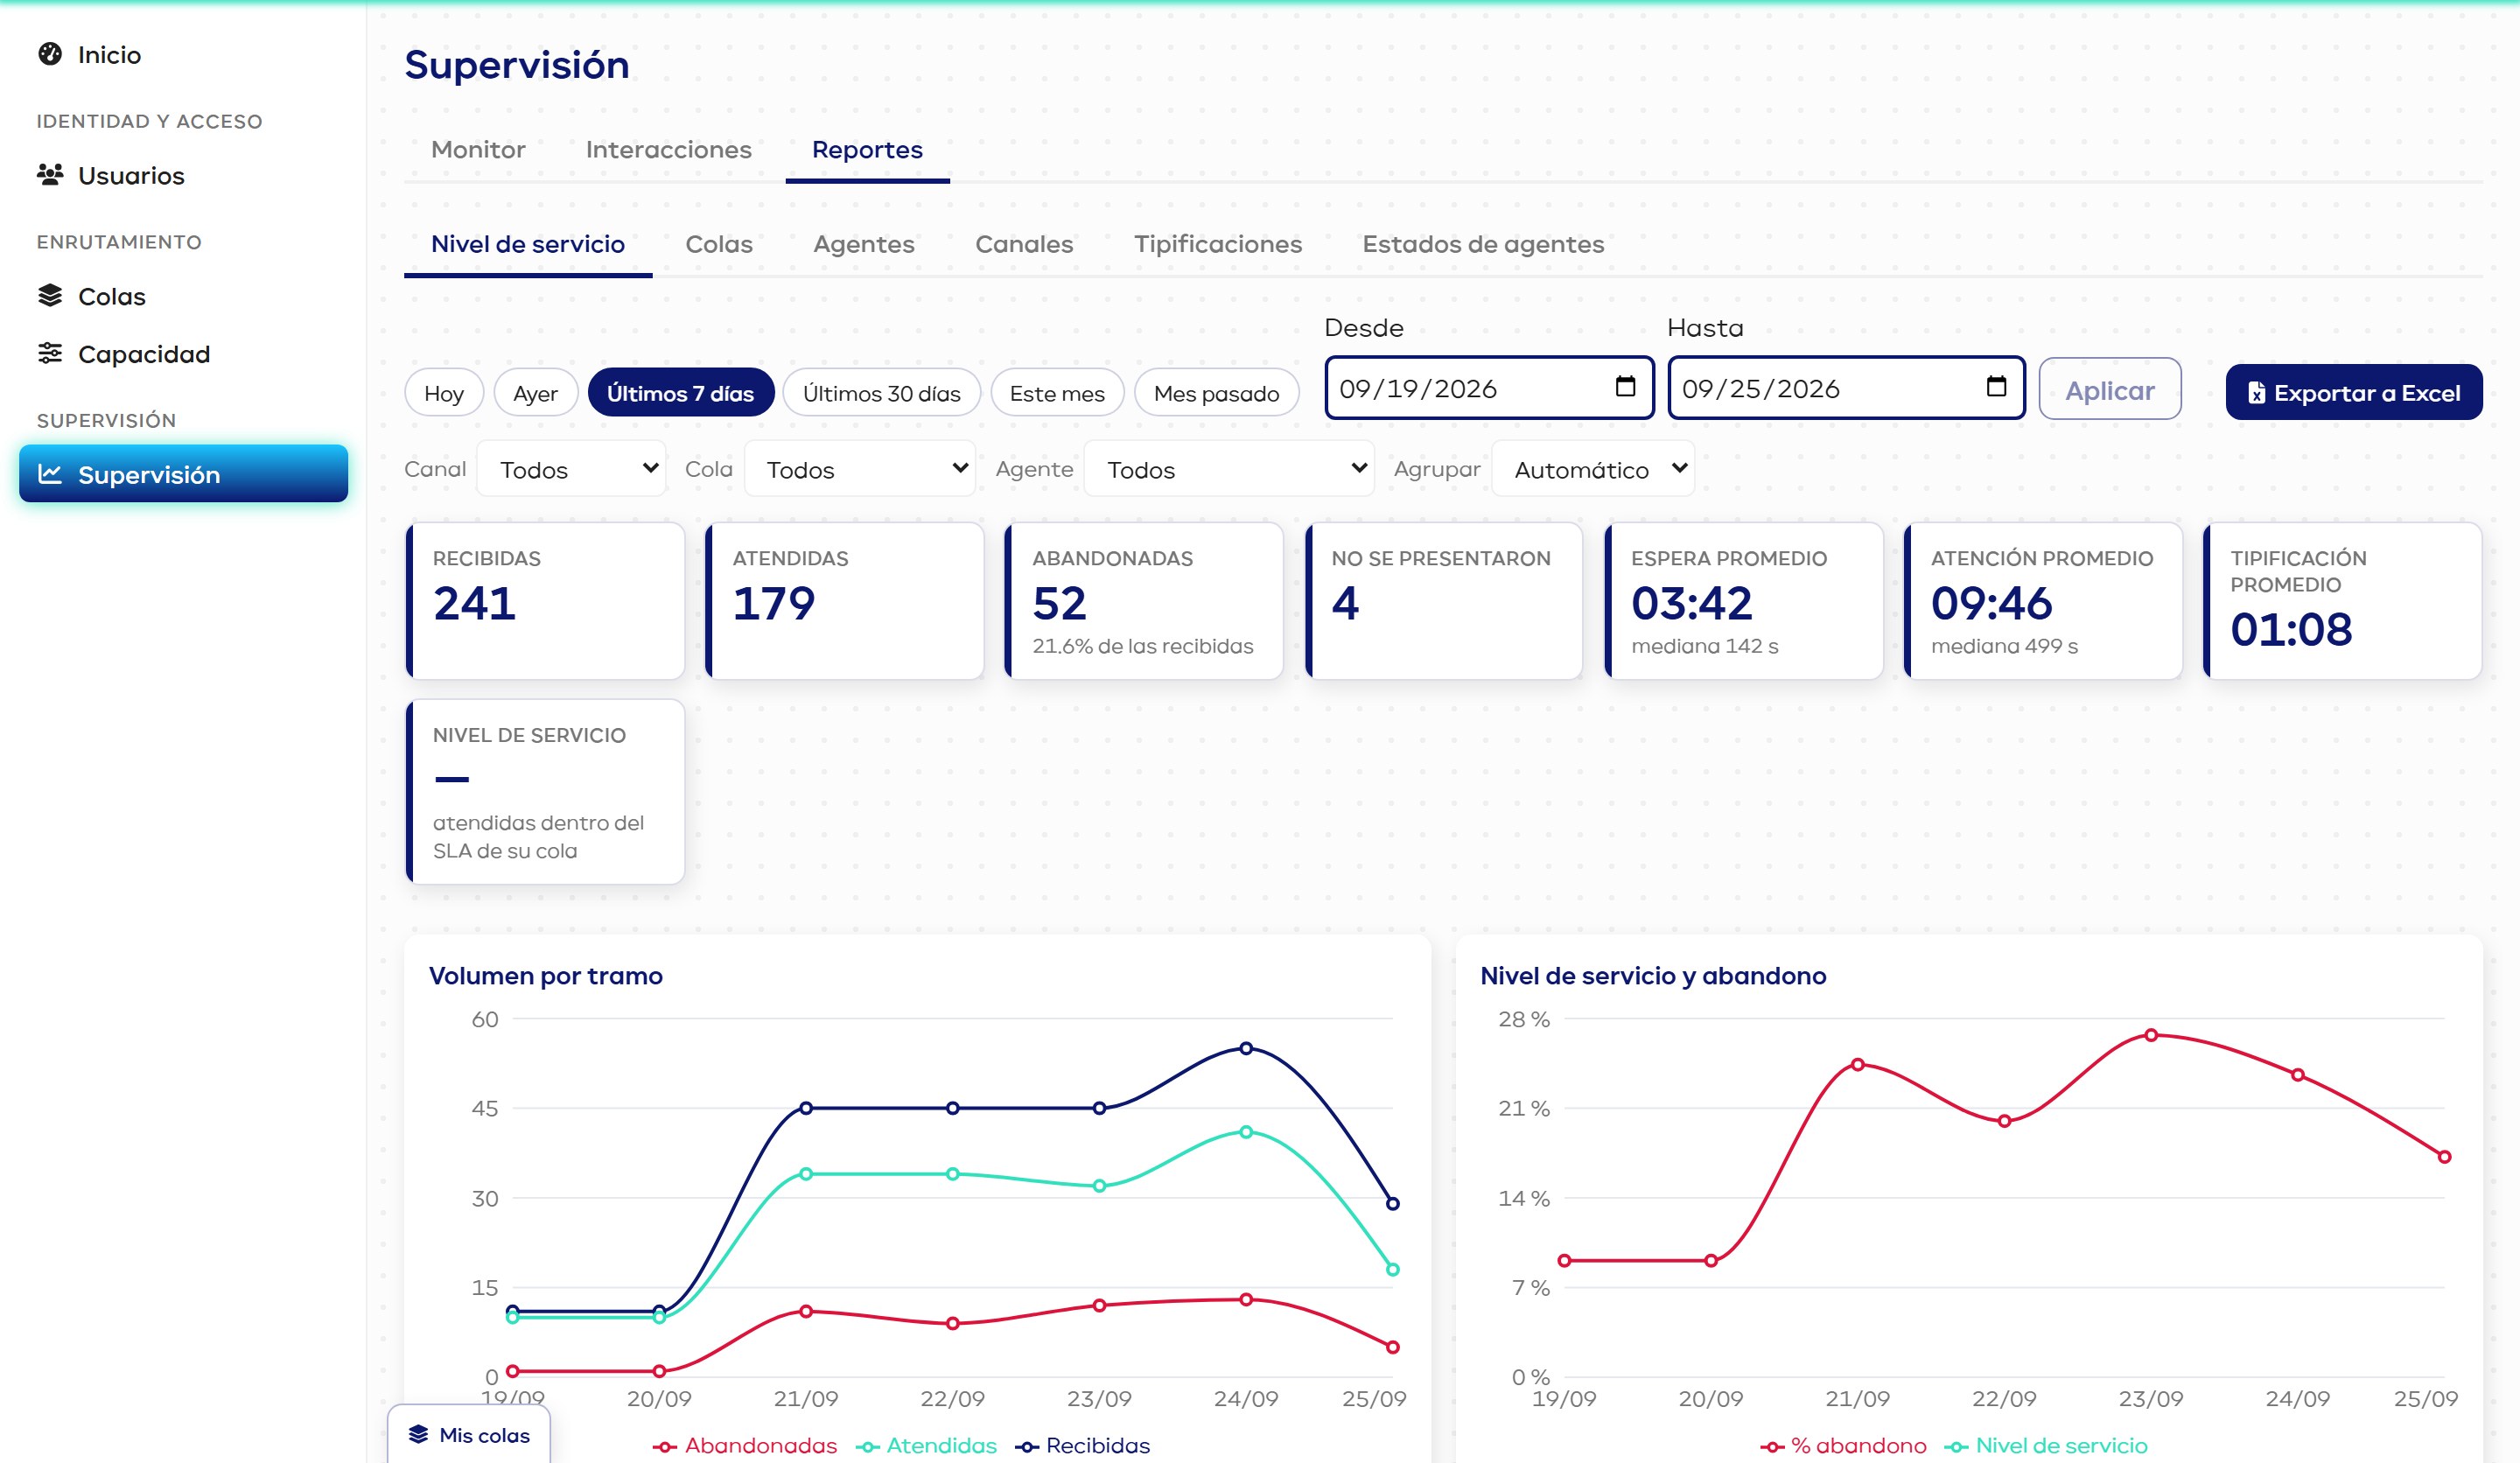
Task: Click the Colas stack icon in sidebar
Action: (x=50, y=296)
